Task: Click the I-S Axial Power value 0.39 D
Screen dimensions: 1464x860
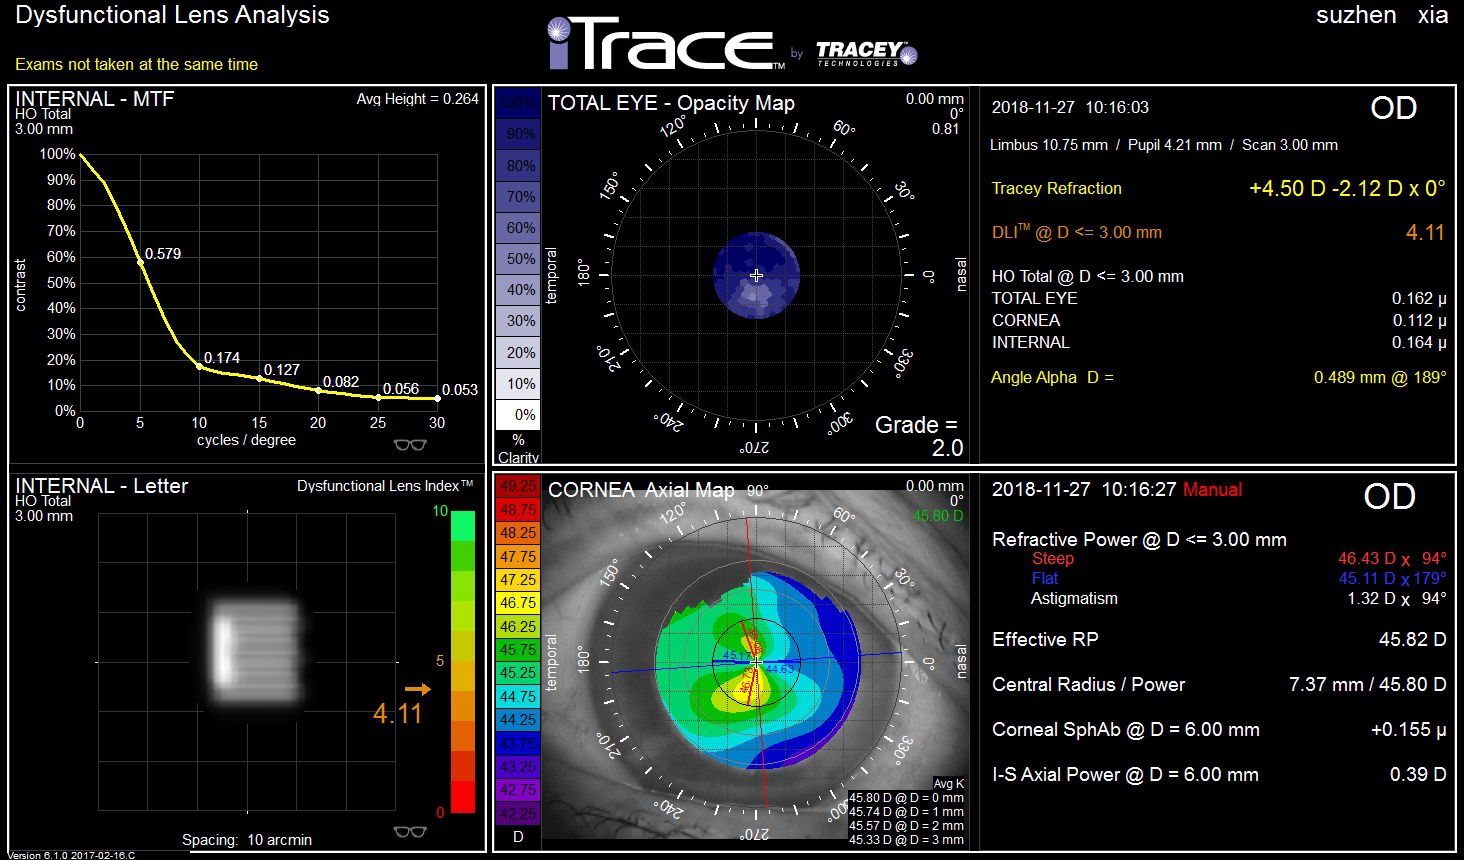Action: (x=1418, y=774)
